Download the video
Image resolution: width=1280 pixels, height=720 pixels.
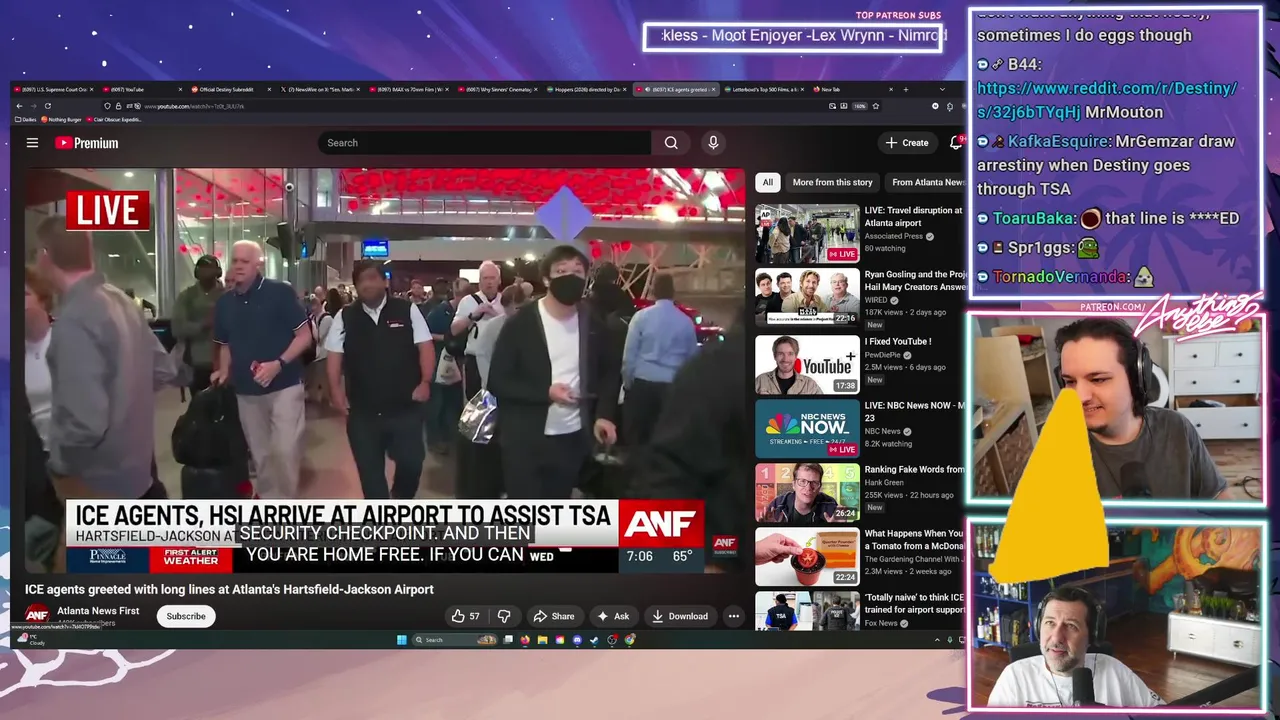click(680, 616)
